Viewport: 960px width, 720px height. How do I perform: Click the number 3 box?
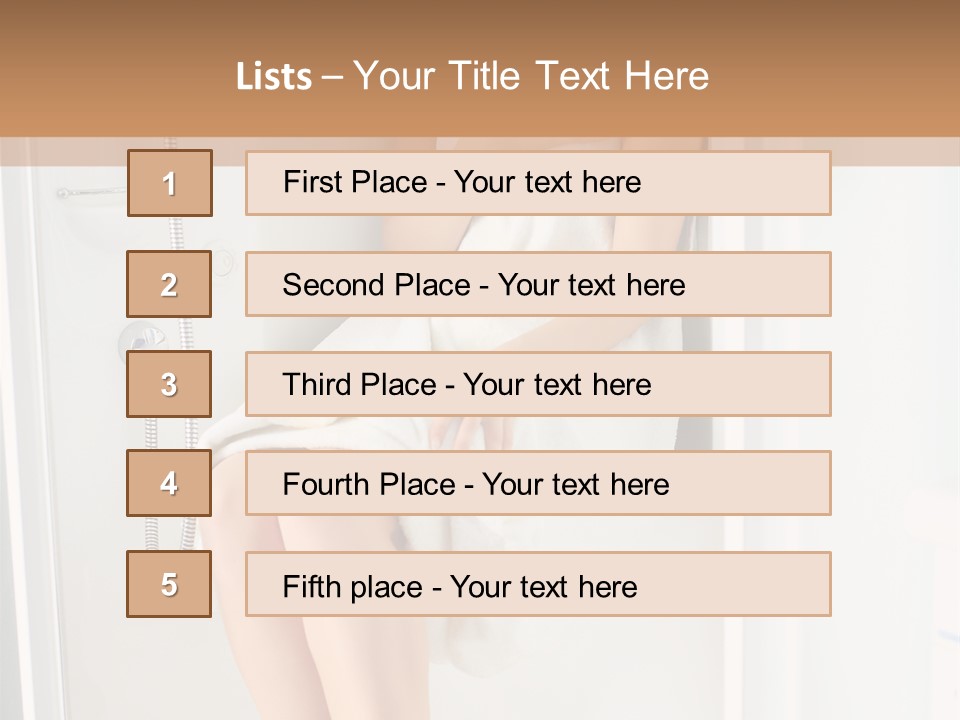pos(169,384)
